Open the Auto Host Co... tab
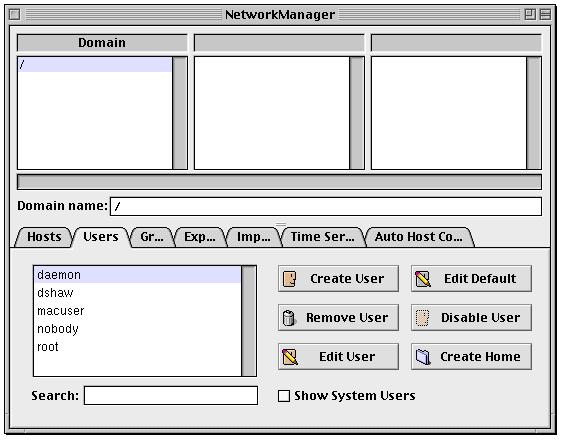The image size is (562, 441). coord(418,237)
